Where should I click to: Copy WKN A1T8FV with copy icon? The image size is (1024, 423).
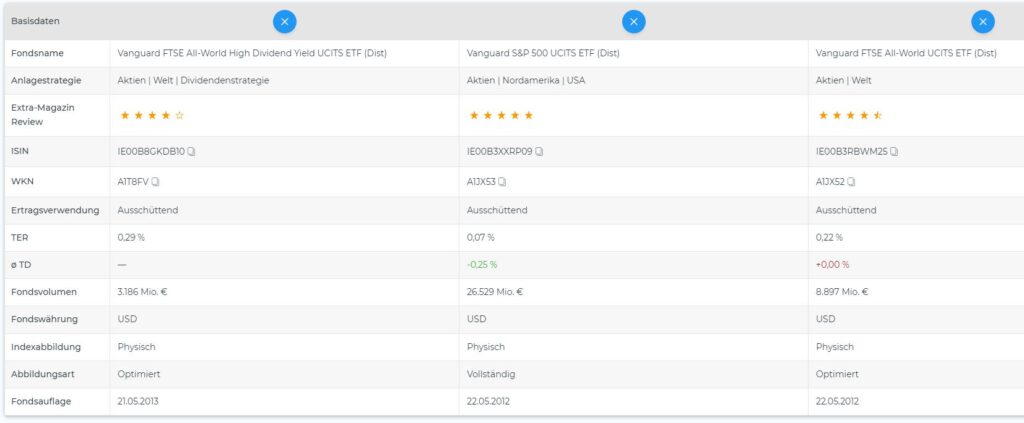155,182
